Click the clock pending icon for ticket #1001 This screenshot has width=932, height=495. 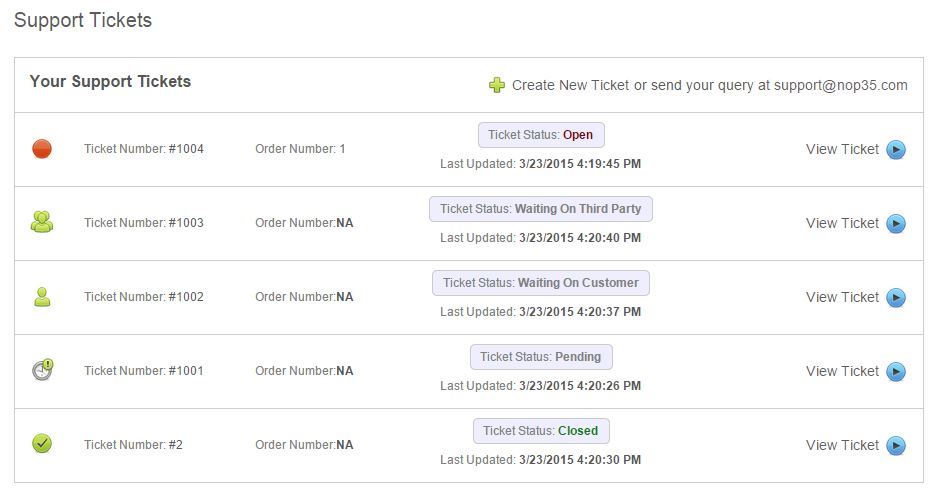pyautogui.click(x=41, y=370)
